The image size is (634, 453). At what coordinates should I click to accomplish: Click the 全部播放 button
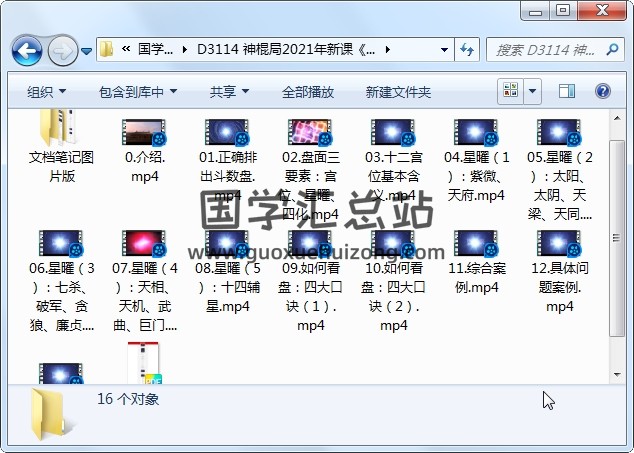307,91
